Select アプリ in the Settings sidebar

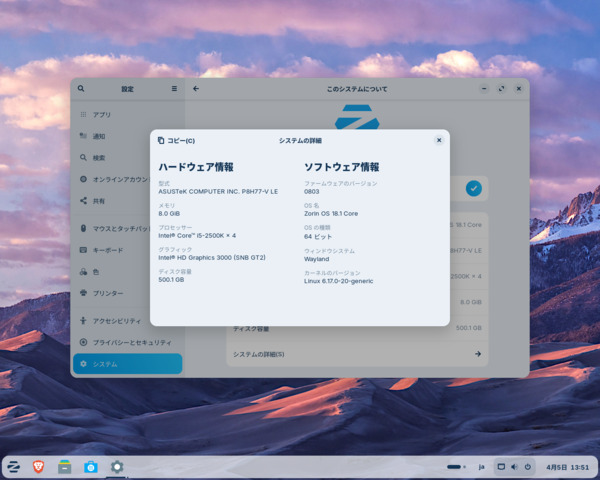(x=127, y=114)
